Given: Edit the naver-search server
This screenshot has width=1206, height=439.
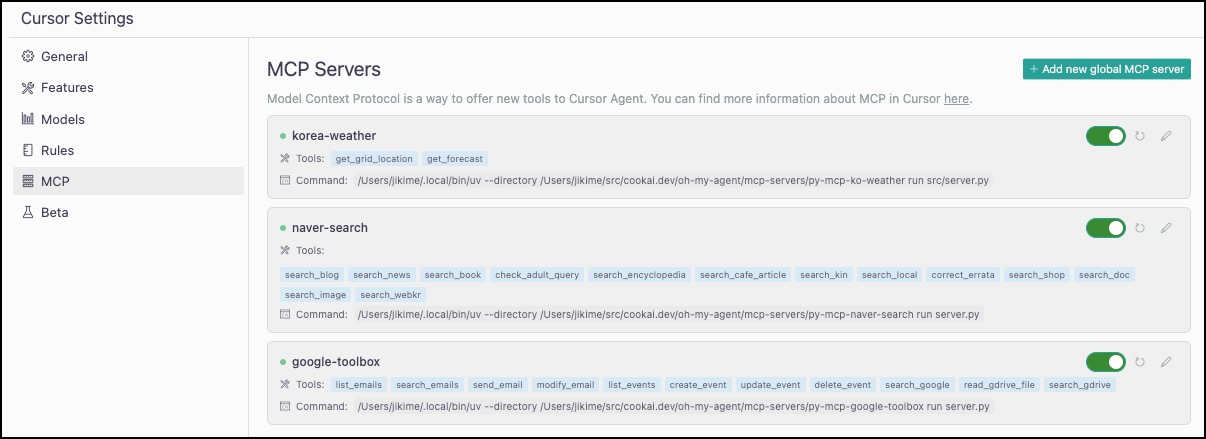Looking at the screenshot, I should click(x=1165, y=228).
